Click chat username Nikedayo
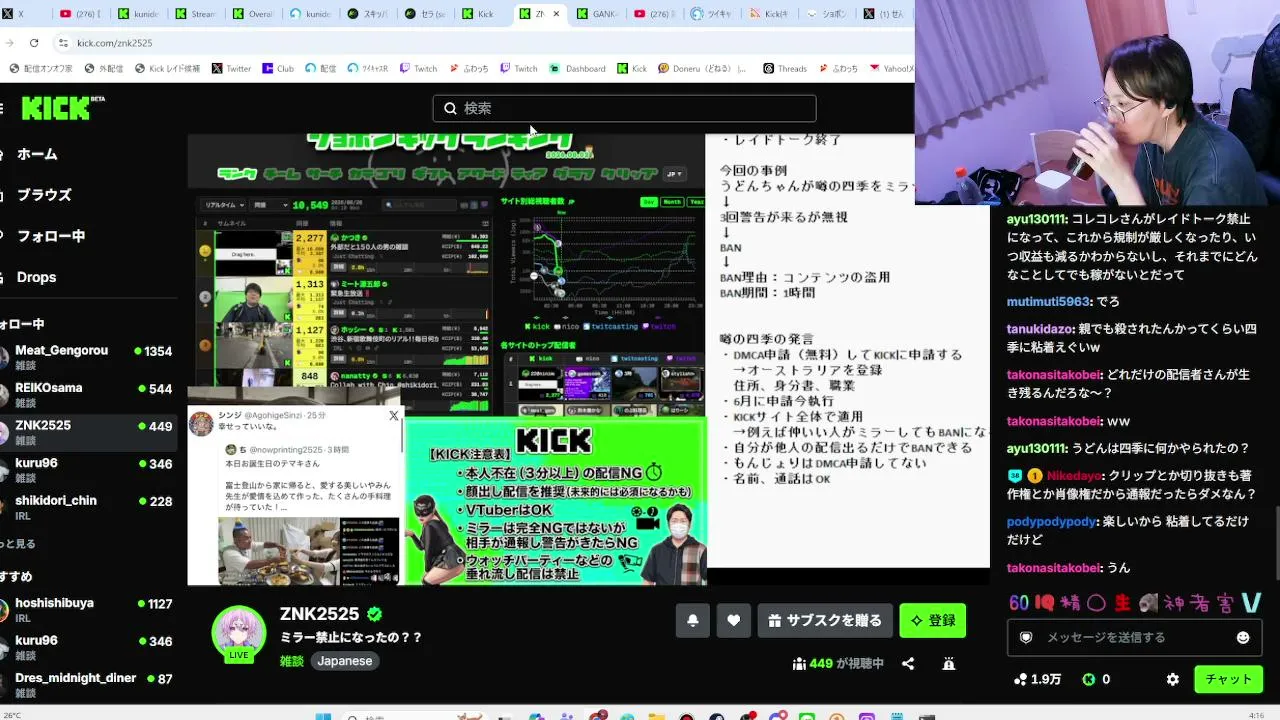This screenshot has height=720, width=1280. (x=1074, y=475)
